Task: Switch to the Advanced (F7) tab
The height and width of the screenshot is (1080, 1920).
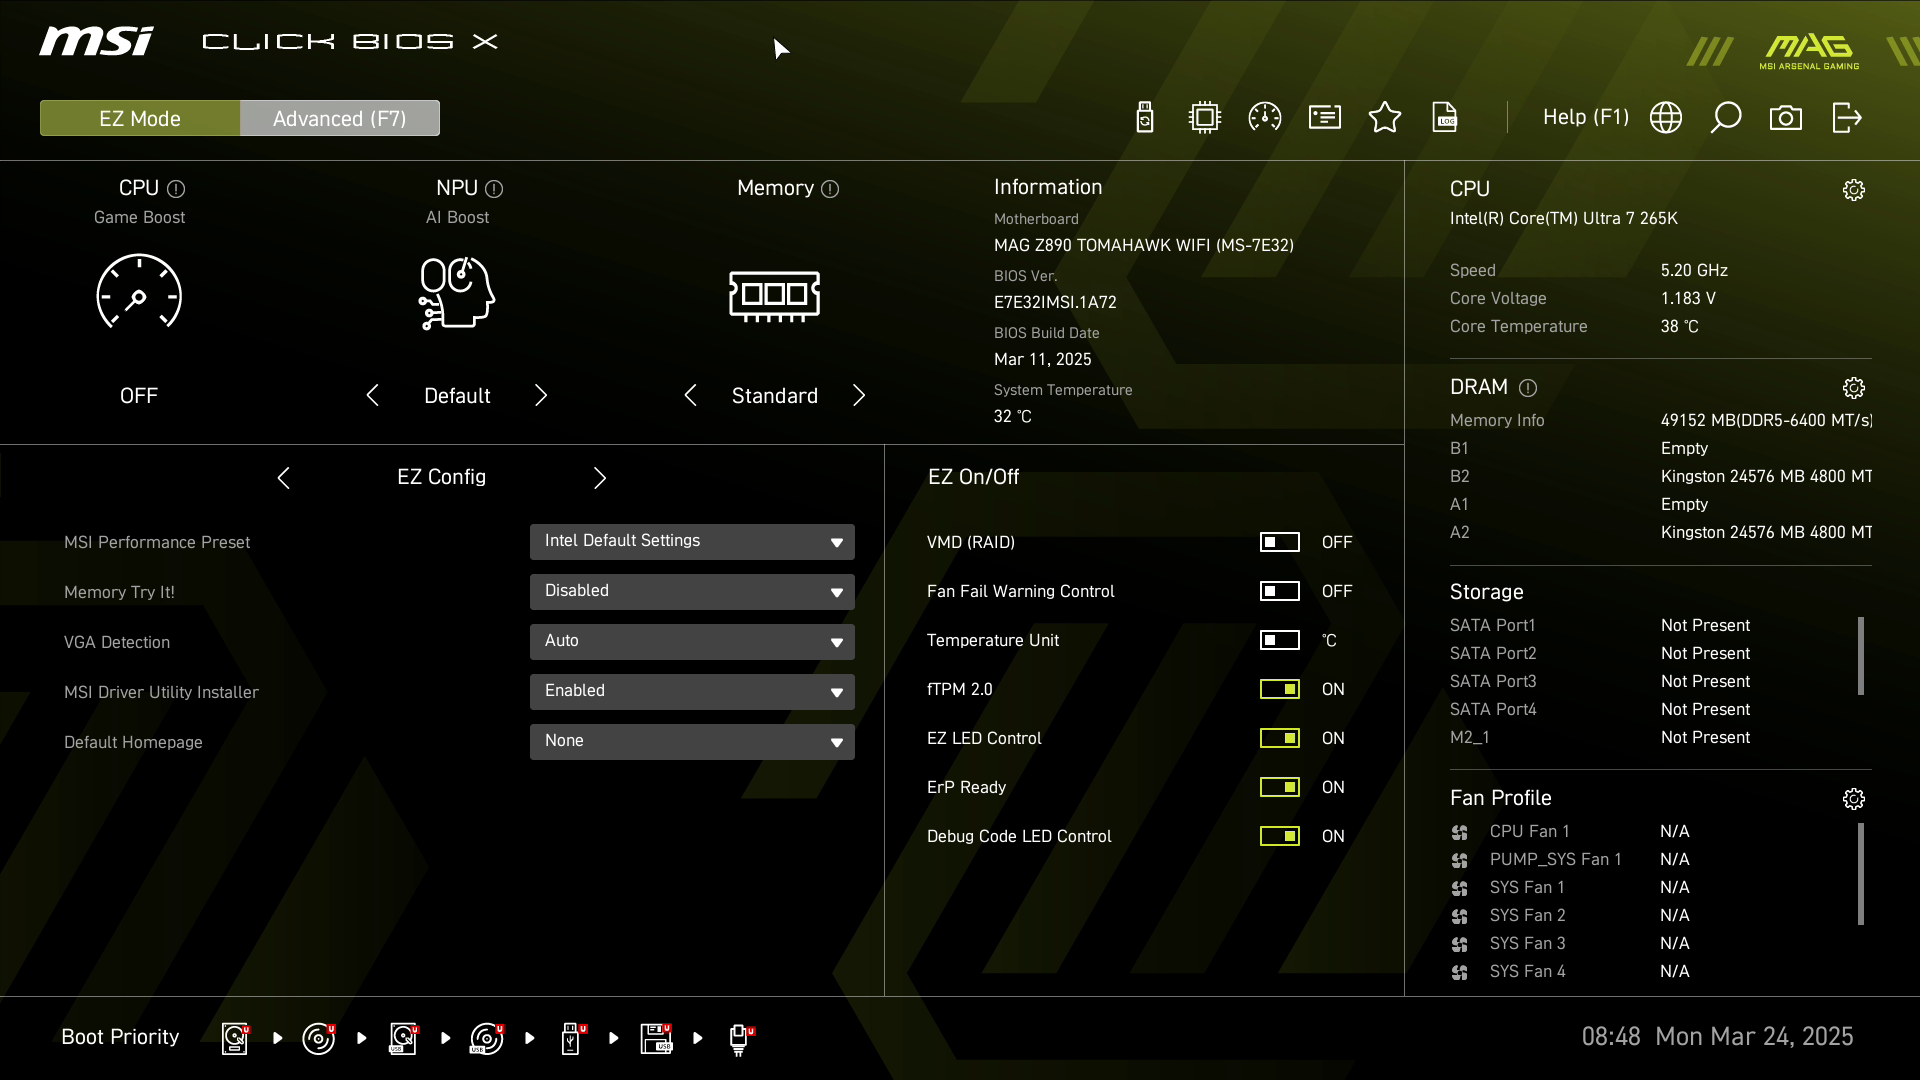Action: 339,118
